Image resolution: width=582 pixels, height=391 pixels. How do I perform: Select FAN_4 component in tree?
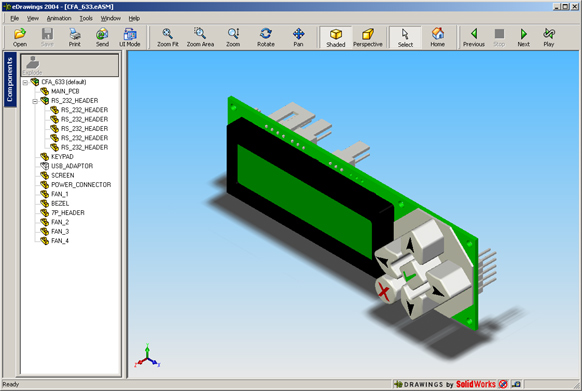point(60,241)
